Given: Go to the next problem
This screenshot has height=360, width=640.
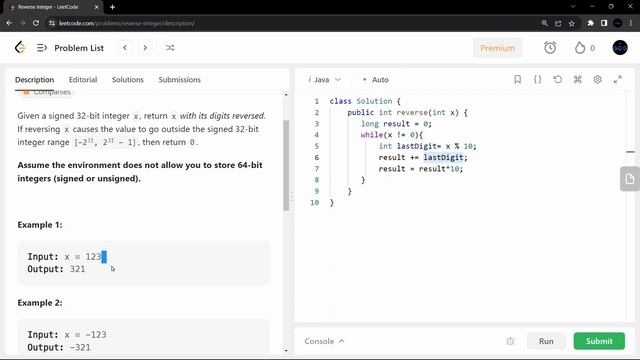Looking at the screenshot, I should [145, 48].
